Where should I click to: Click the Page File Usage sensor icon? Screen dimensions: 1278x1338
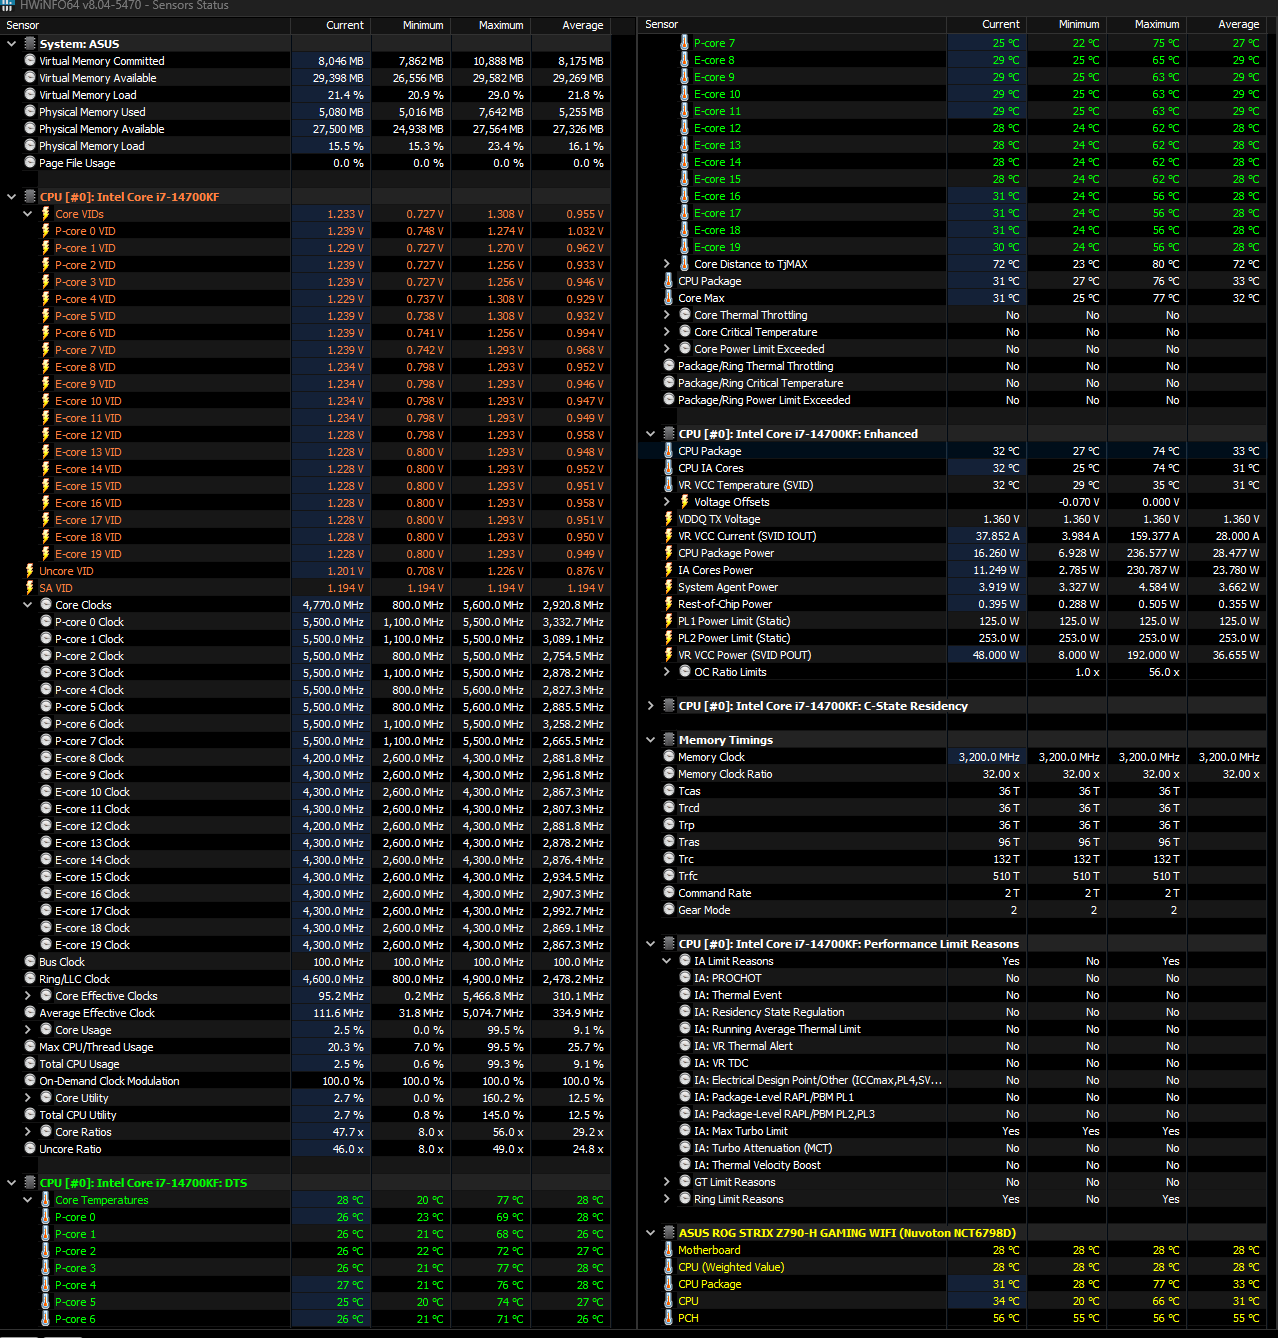(x=30, y=163)
